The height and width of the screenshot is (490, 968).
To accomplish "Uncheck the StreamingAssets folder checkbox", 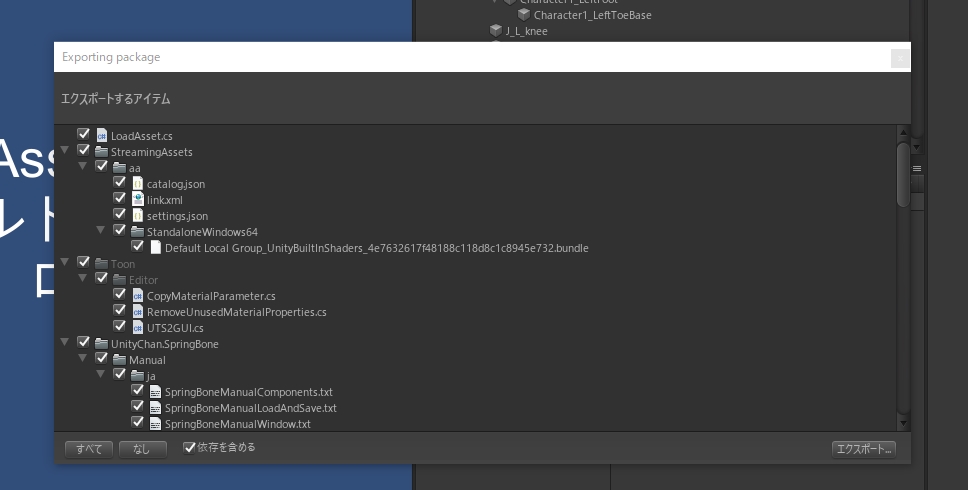I will (x=83, y=150).
